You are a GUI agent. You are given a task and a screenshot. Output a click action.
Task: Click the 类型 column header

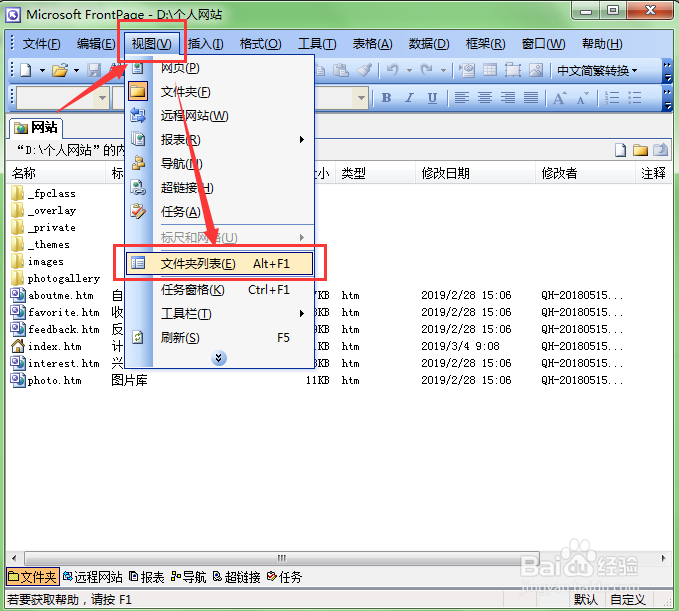click(375, 173)
